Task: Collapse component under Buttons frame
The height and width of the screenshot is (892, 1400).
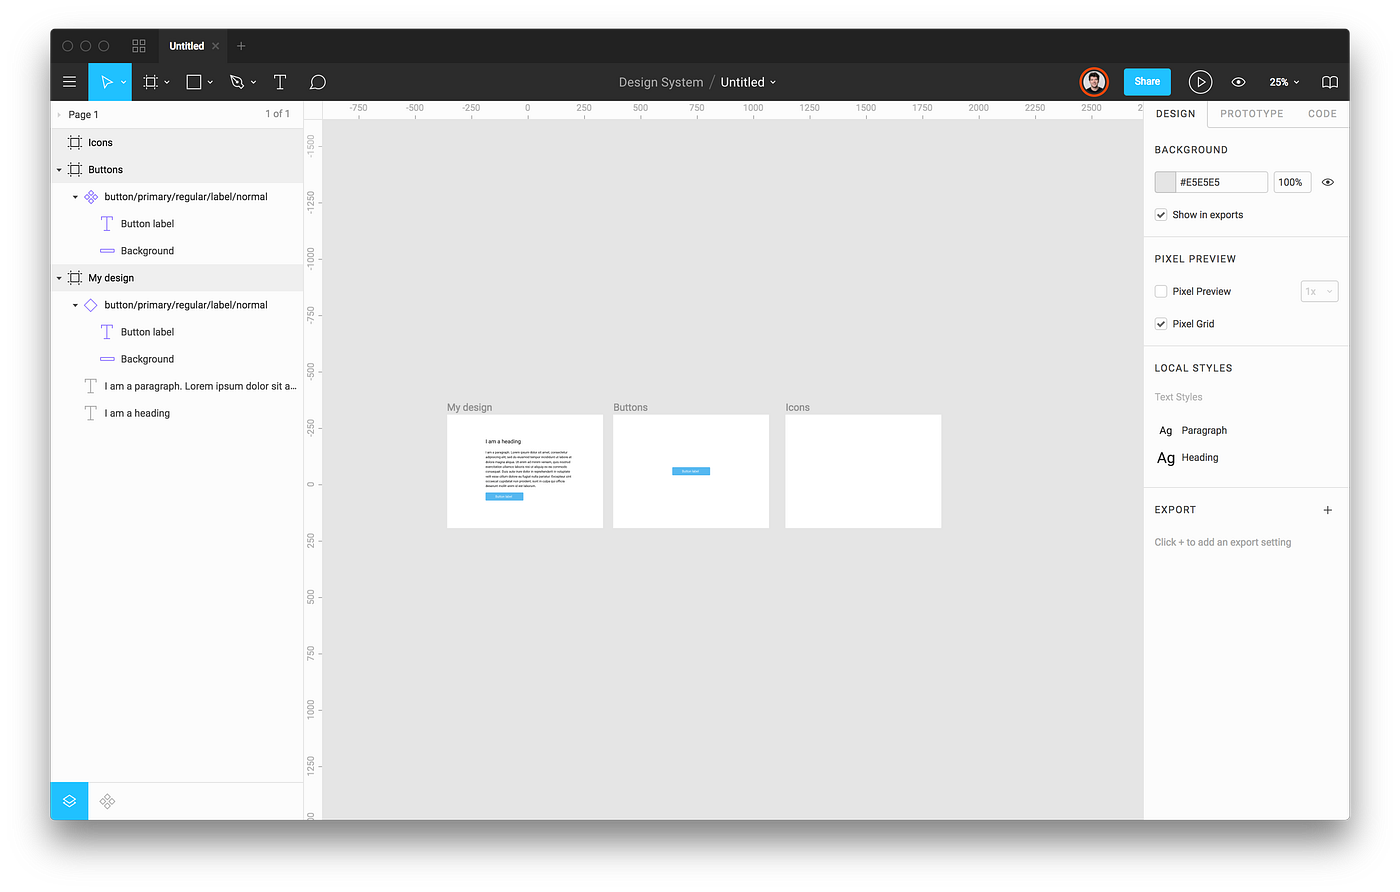Action: [75, 197]
